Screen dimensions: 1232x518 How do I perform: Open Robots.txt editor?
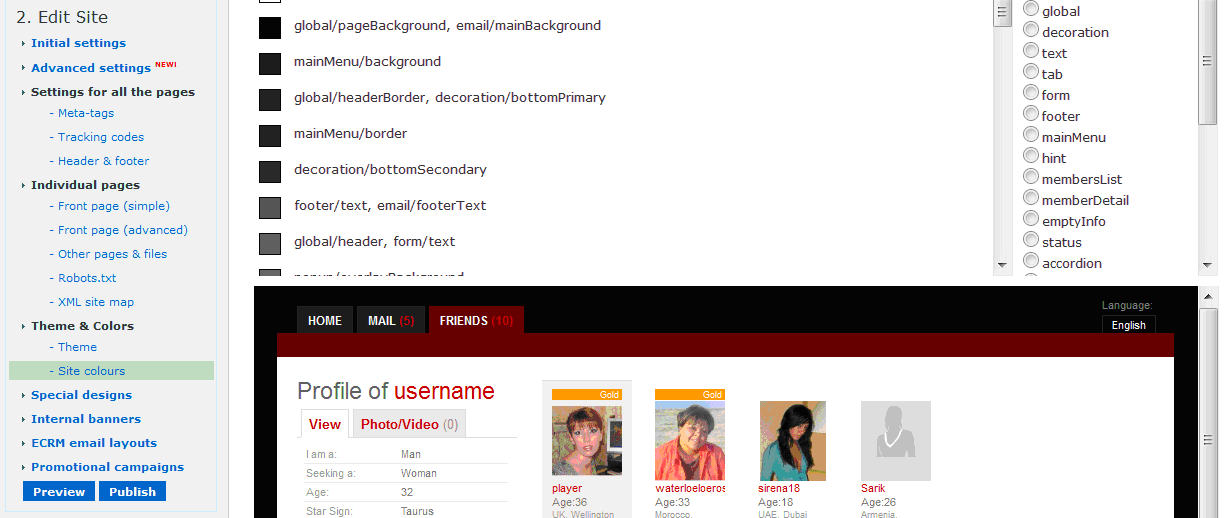coord(87,278)
